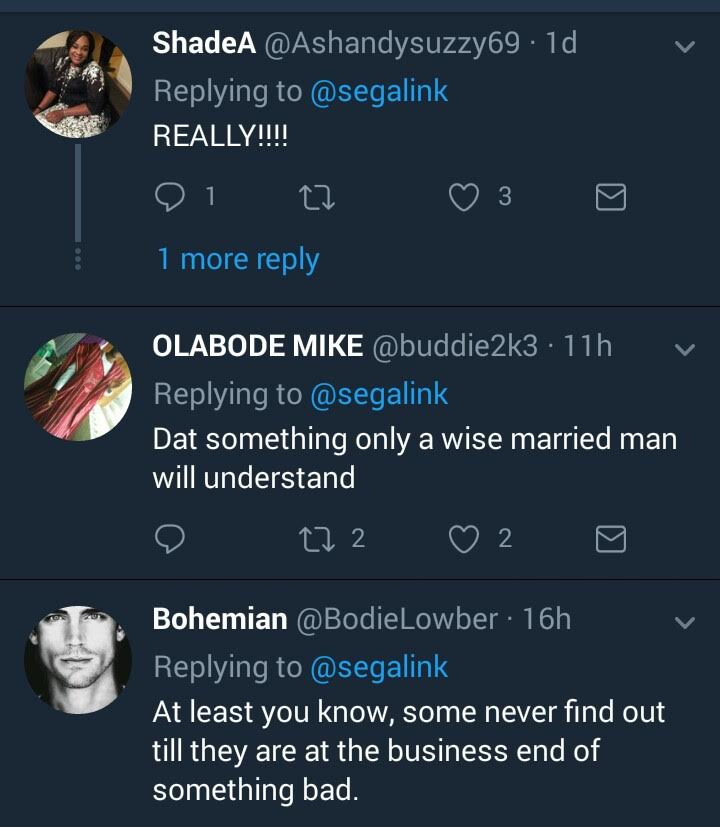Viewport: 720px width, 827px height.
Task: Retweet OLABODE MIKE's tweet
Action: (317, 540)
